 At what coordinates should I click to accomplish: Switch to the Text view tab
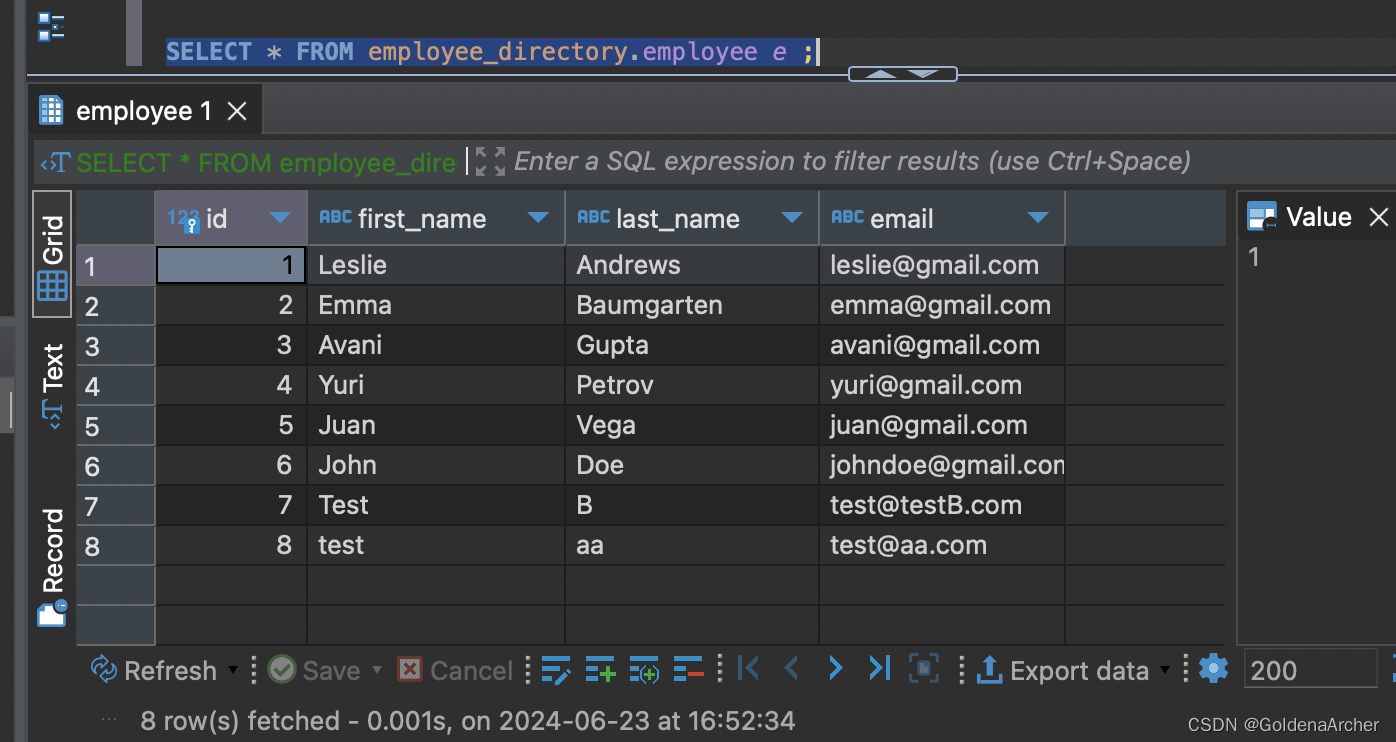click(x=52, y=386)
